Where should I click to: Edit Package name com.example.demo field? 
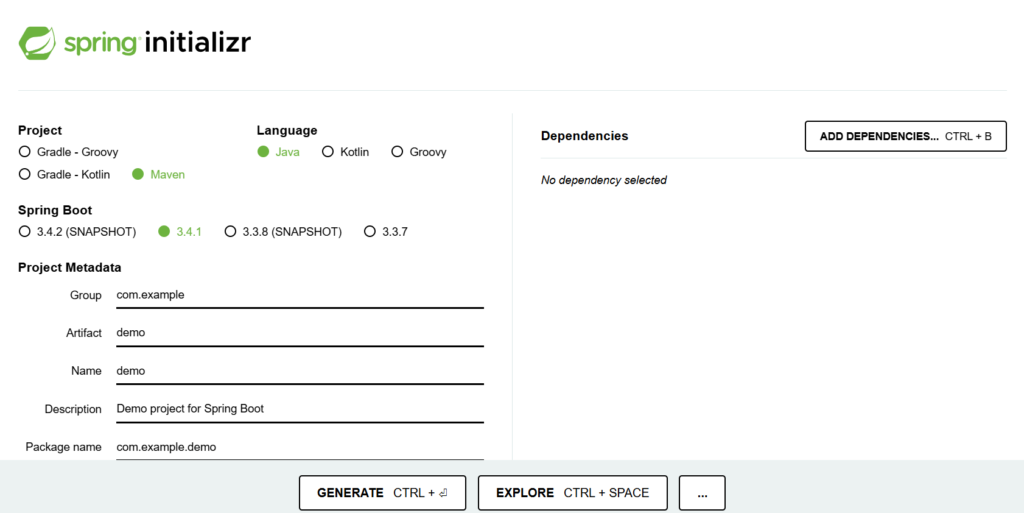300,448
